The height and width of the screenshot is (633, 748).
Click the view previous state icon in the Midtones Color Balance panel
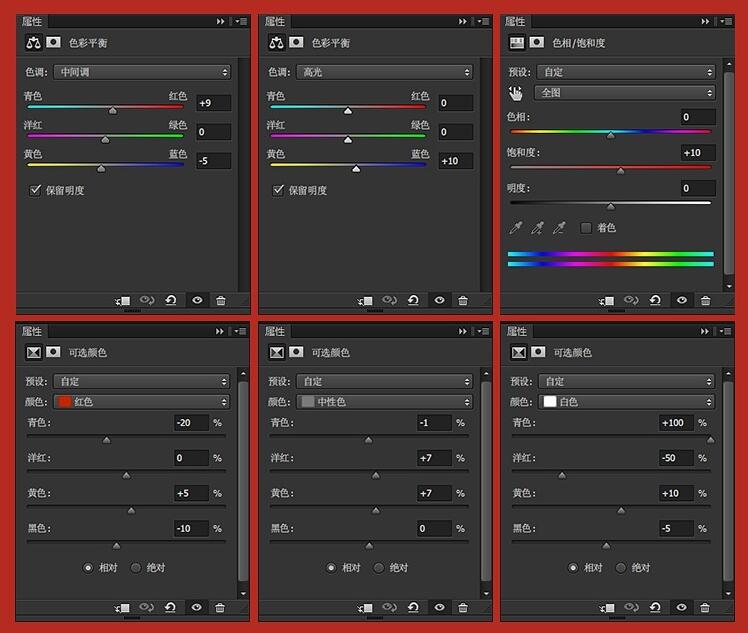(x=147, y=301)
